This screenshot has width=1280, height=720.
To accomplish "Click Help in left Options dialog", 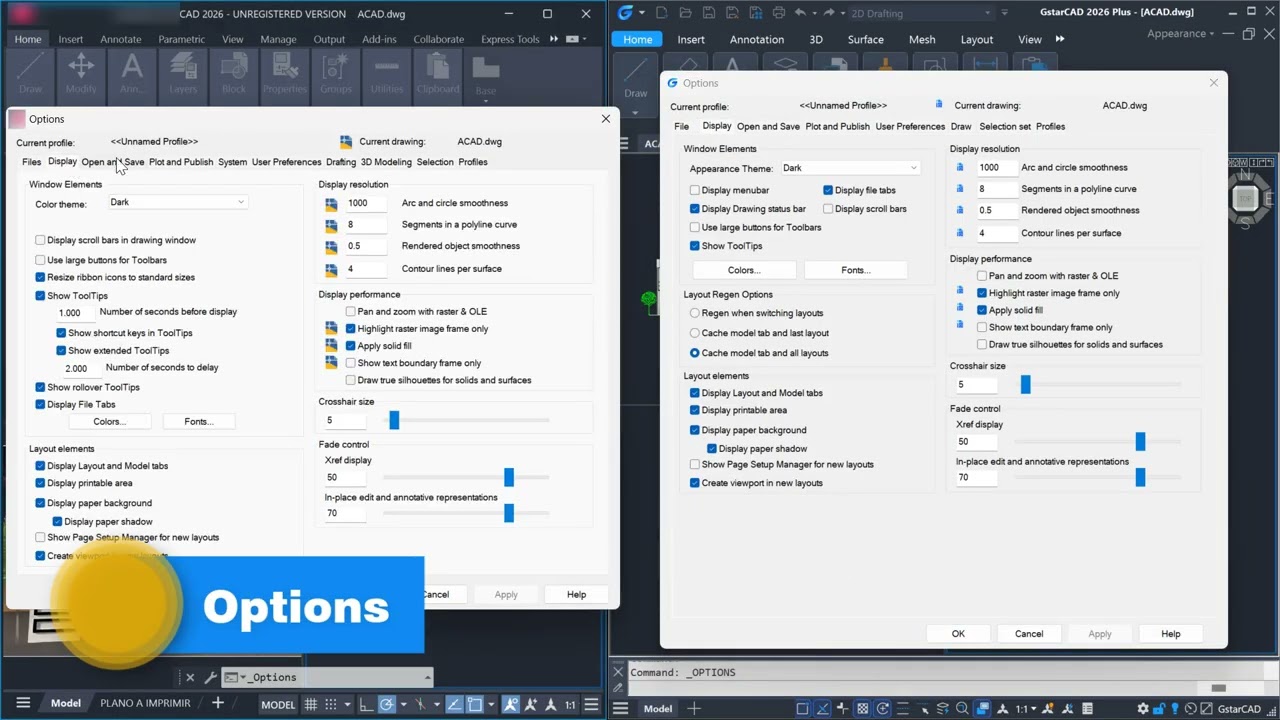I will click(576, 595).
